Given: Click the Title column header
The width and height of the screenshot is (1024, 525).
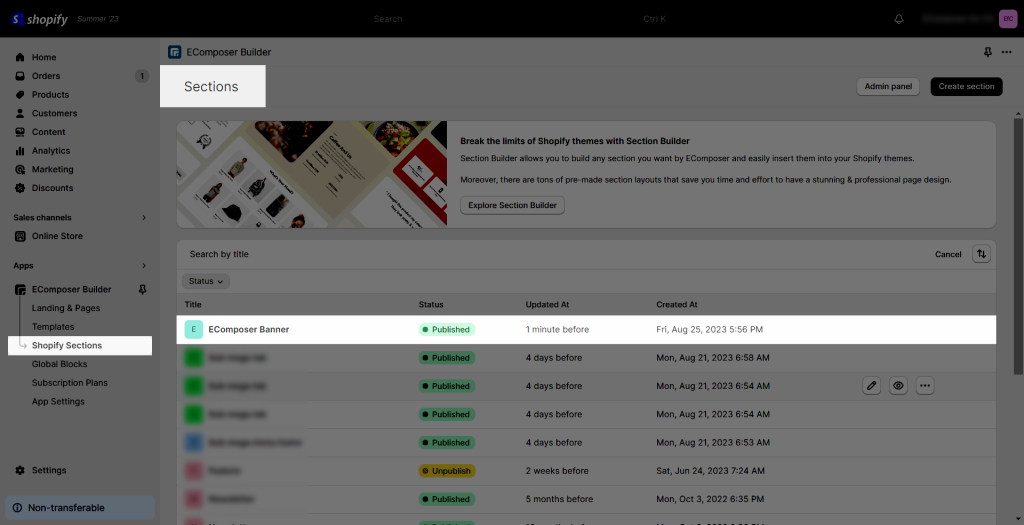Looking at the screenshot, I should tap(193, 304).
